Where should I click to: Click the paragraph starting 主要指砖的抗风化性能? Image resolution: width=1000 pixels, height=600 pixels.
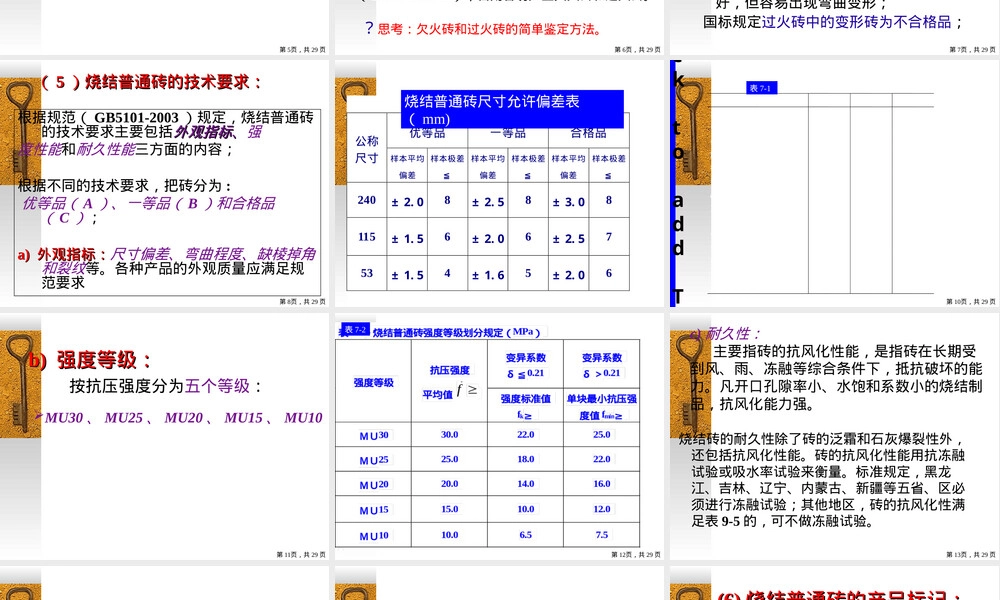837,377
